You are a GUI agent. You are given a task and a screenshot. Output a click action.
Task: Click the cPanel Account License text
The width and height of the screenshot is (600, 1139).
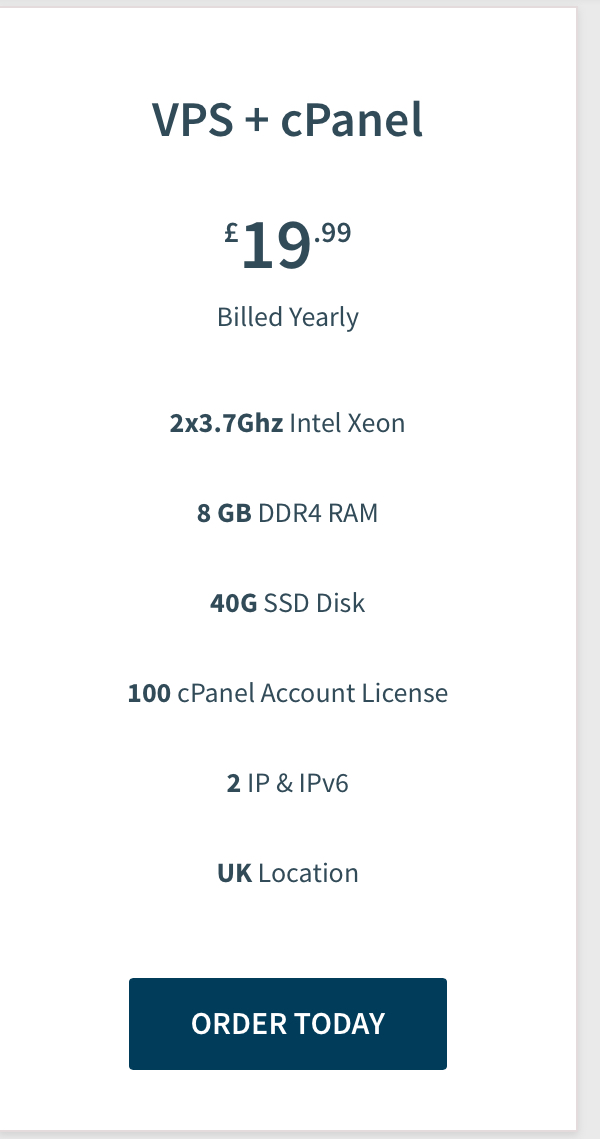point(312,693)
